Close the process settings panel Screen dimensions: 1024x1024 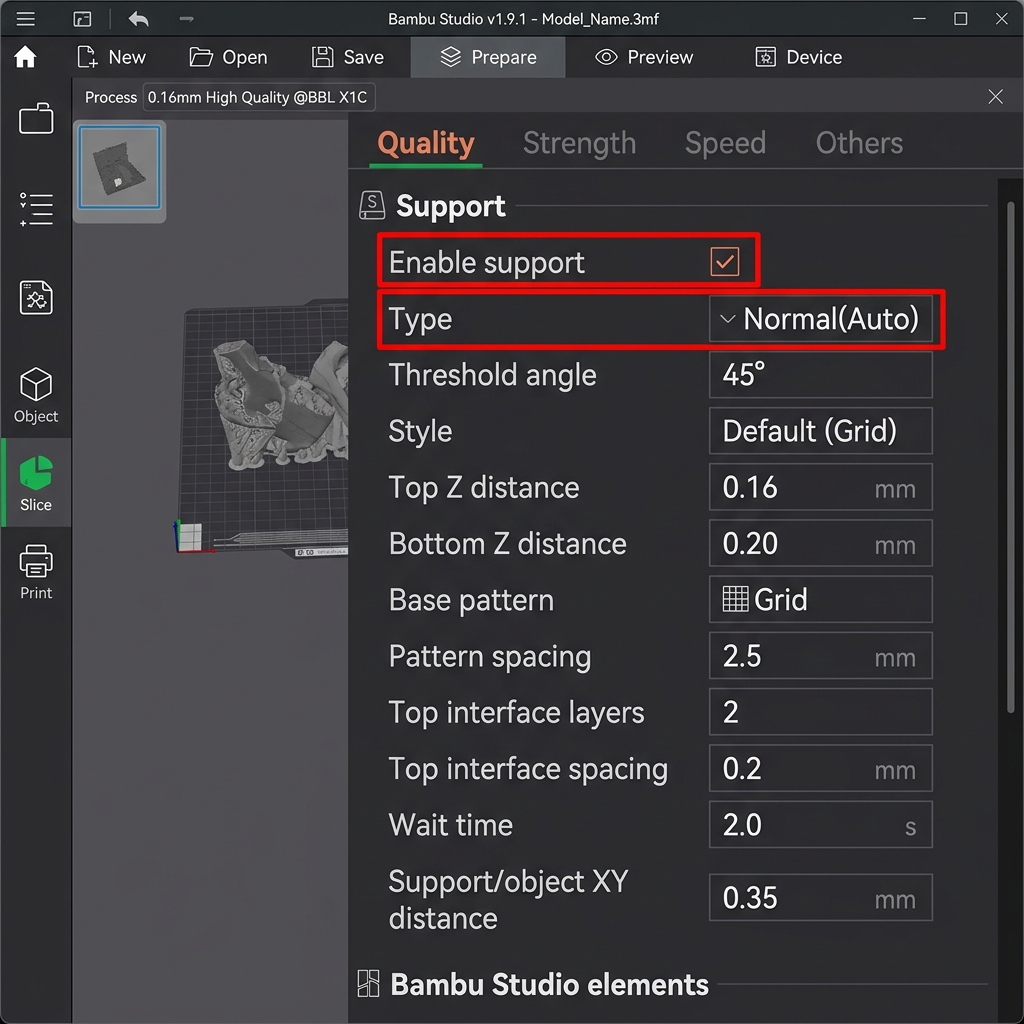995,97
